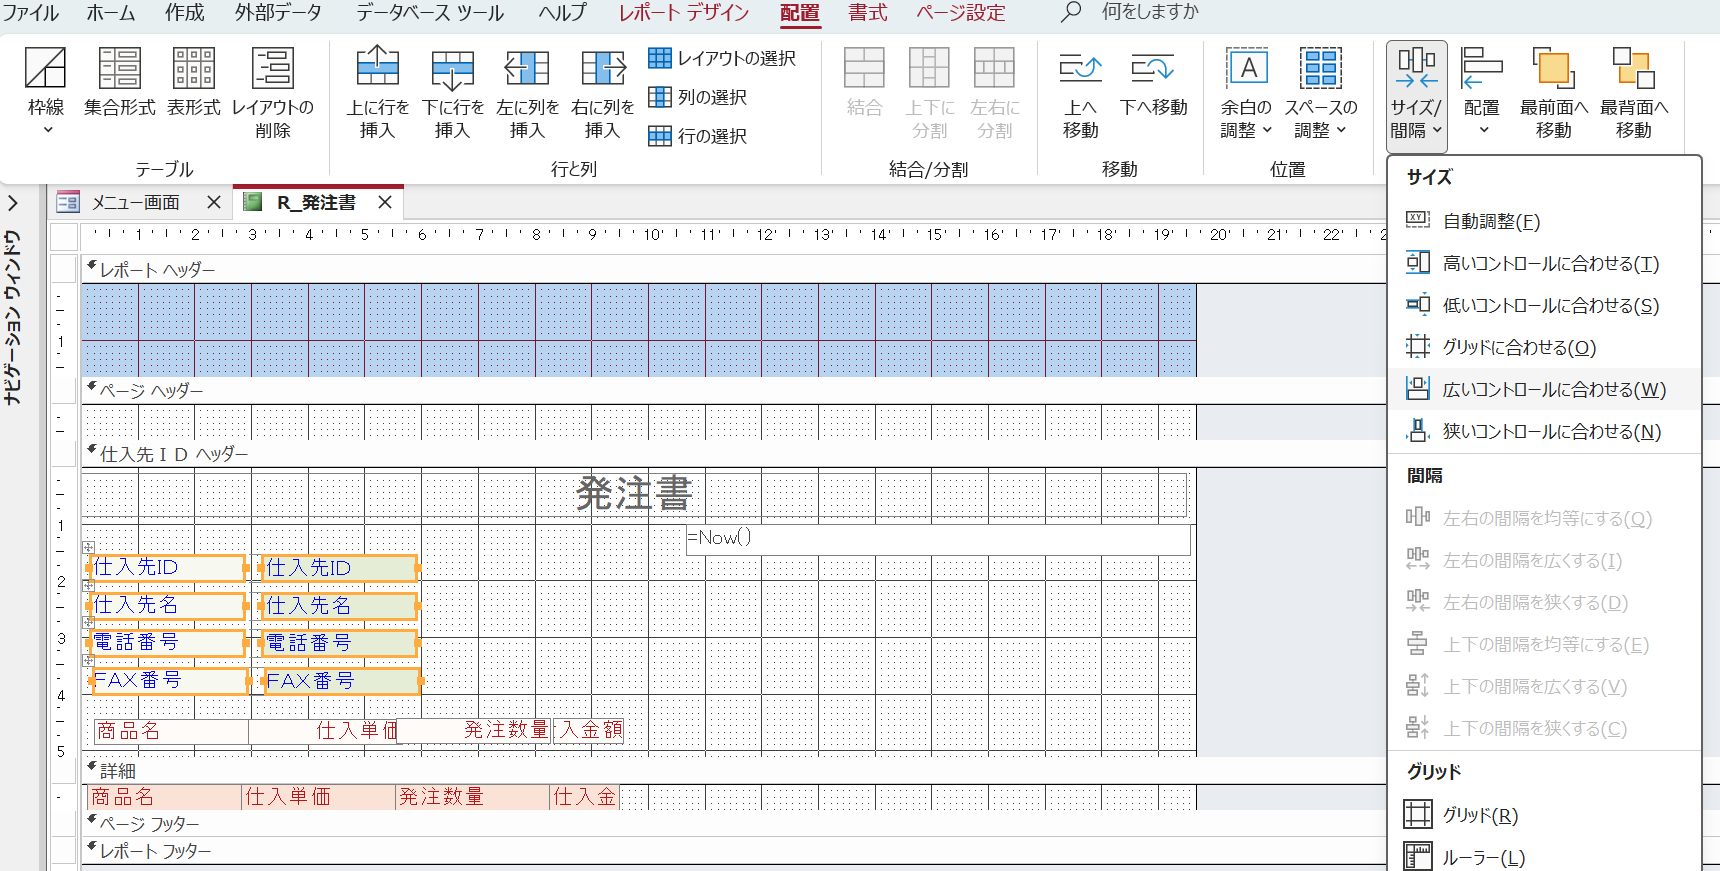Screen dimensions: 1720x871
Task: Select the =Now() text box
Action: (938, 539)
